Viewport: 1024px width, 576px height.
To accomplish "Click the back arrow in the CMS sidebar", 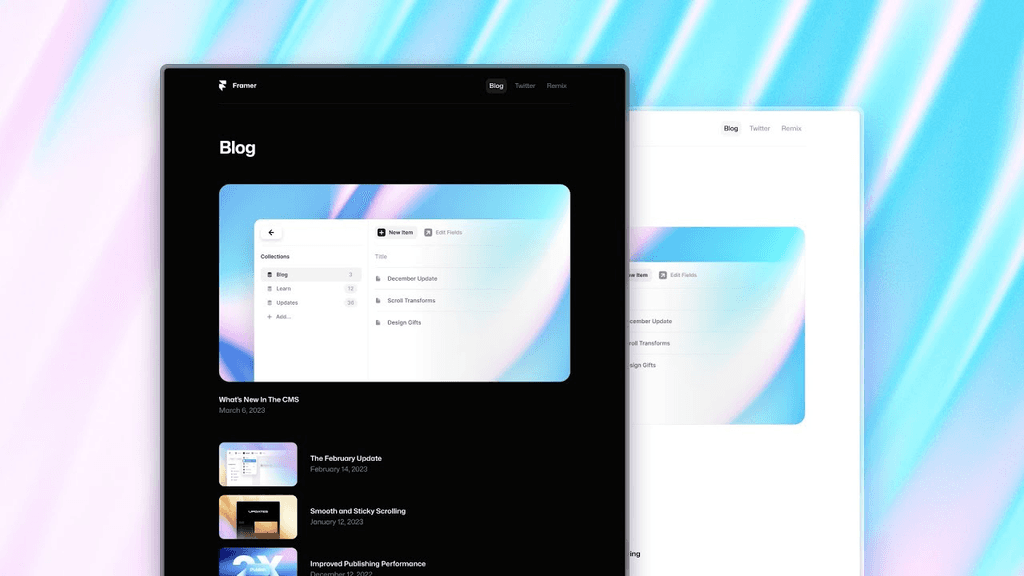I will coord(271,231).
